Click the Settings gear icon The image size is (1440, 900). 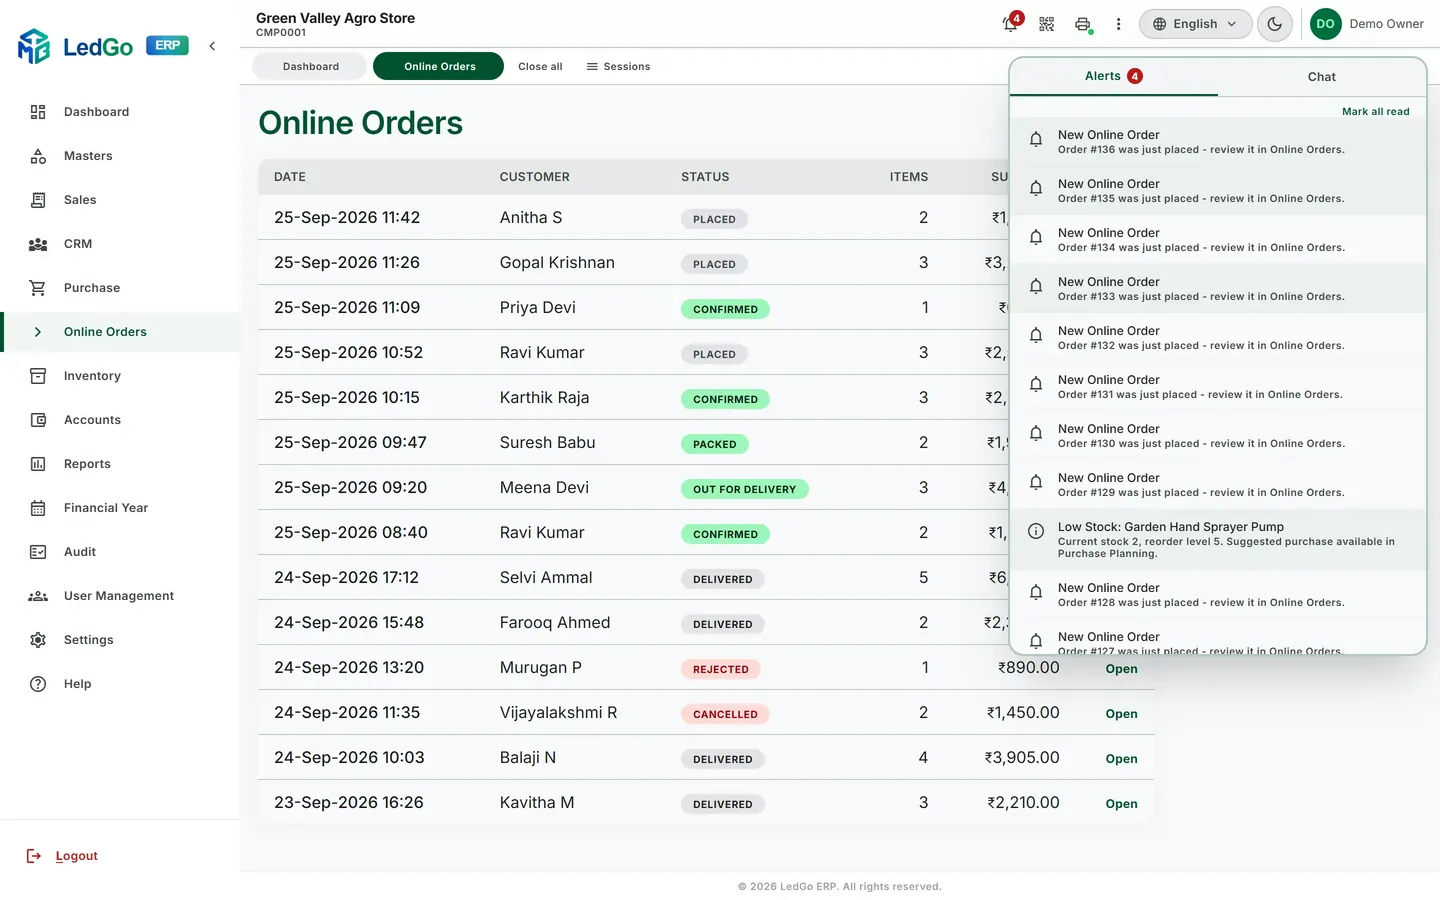38,640
